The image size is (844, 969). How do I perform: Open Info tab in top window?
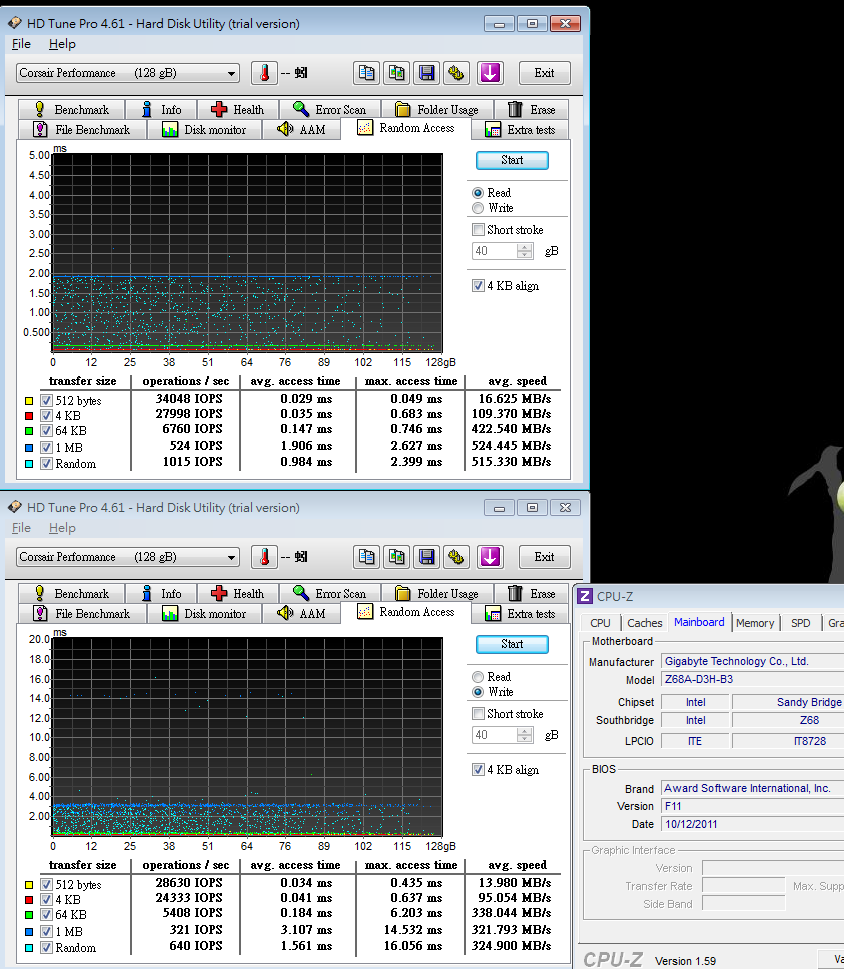tap(161, 109)
